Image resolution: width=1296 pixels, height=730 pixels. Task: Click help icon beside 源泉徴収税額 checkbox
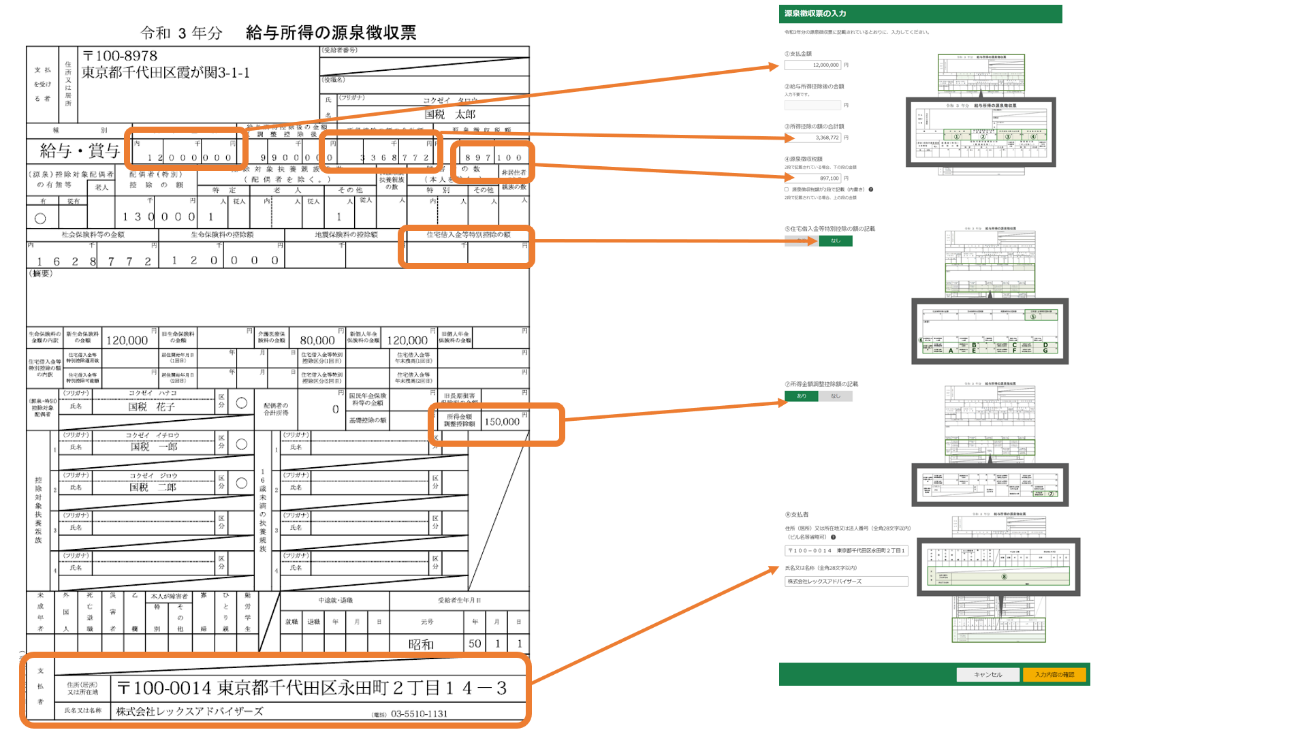[x=872, y=189]
